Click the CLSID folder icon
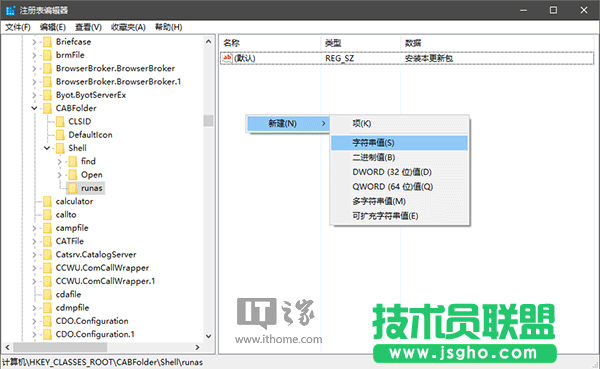600x369 pixels. point(60,122)
